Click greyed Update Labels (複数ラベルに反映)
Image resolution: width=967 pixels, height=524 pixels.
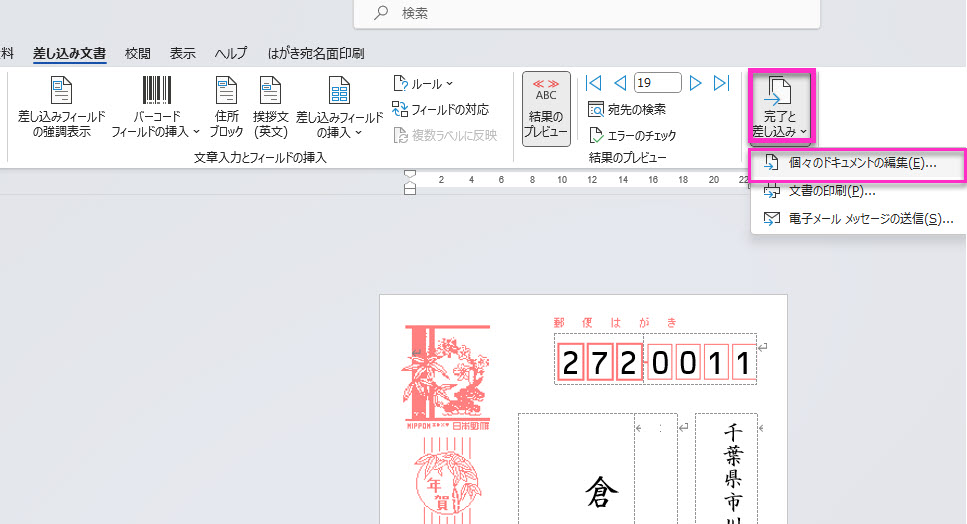(x=445, y=135)
